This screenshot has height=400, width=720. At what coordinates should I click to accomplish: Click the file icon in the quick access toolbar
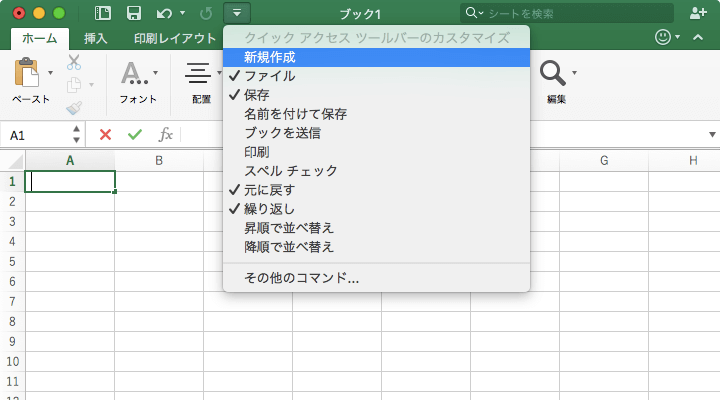pos(103,13)
